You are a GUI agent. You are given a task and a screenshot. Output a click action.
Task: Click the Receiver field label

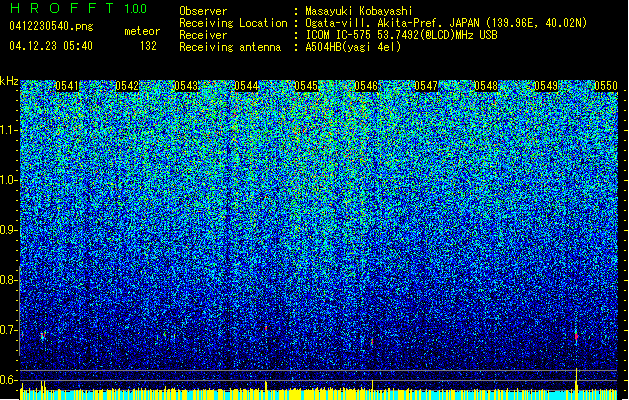coord(203,35)
